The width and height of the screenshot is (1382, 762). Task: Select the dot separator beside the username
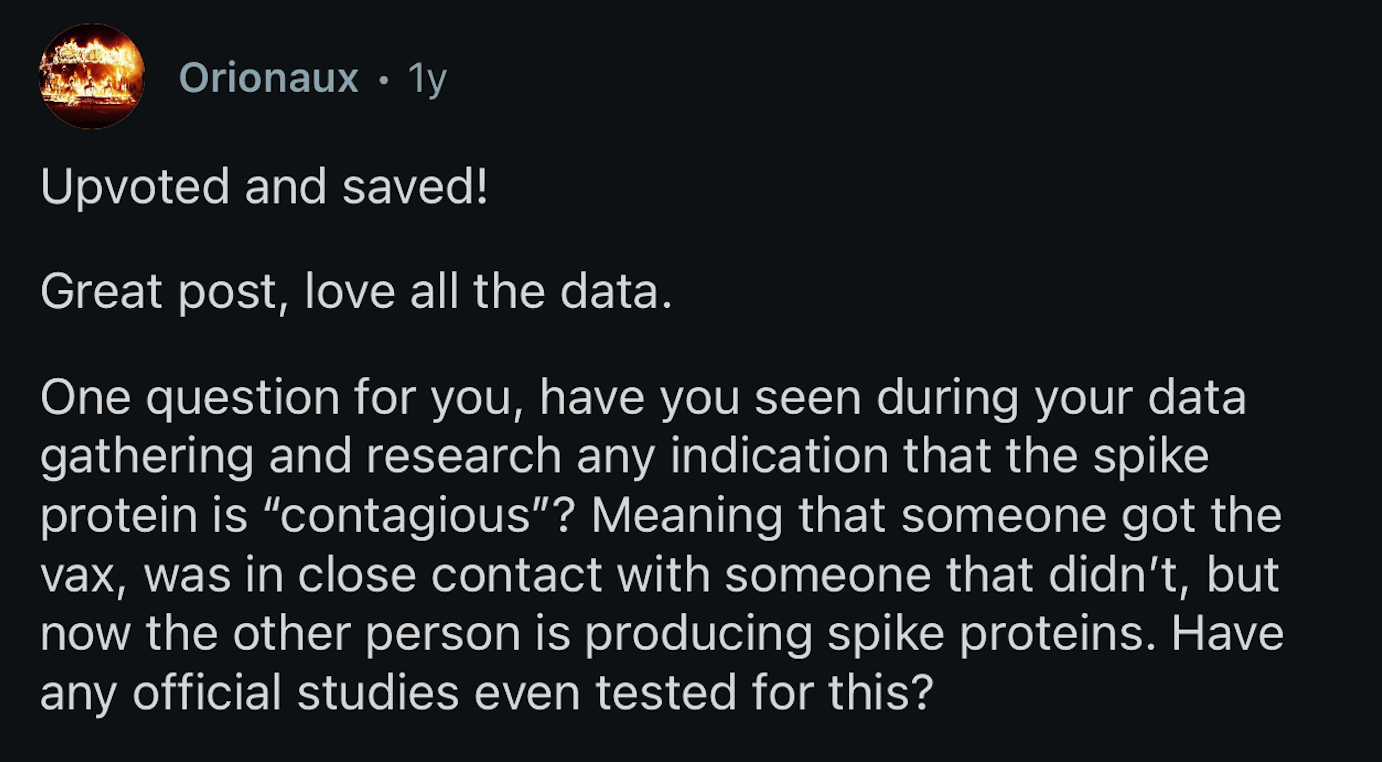coord(384,80)
